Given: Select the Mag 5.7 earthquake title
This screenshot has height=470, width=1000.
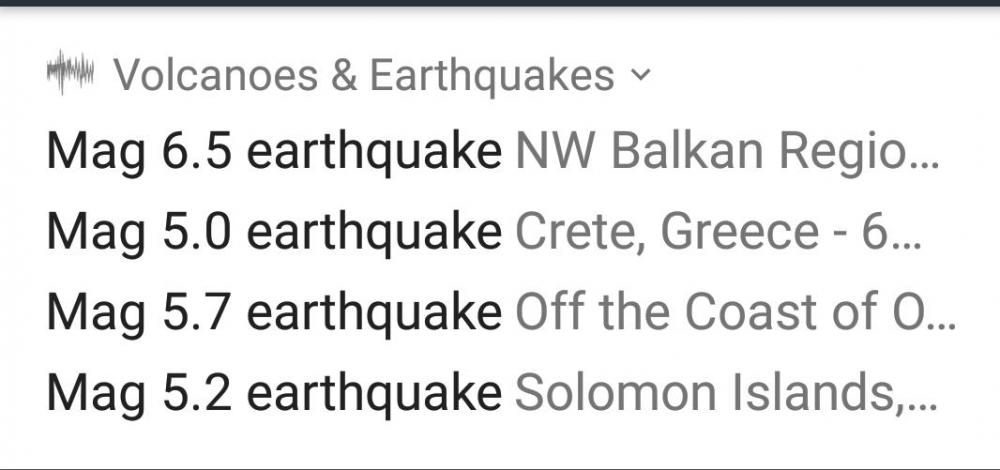Looking at the screenshot, I should pyautogui.click(x=274, y=313).
